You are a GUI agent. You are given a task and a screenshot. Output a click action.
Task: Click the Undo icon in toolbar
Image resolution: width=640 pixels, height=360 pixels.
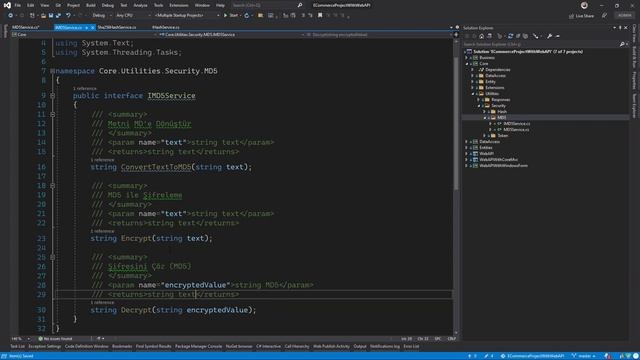click(68, 16)
